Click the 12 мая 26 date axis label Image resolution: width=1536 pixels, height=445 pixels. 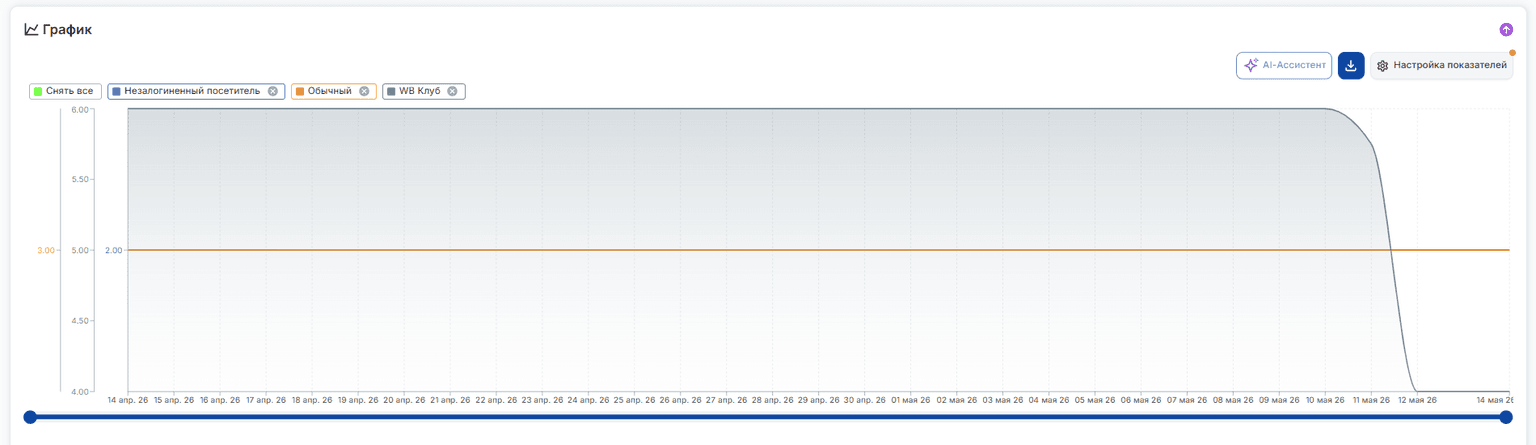pyautogui.click(x=1416, y=400)
